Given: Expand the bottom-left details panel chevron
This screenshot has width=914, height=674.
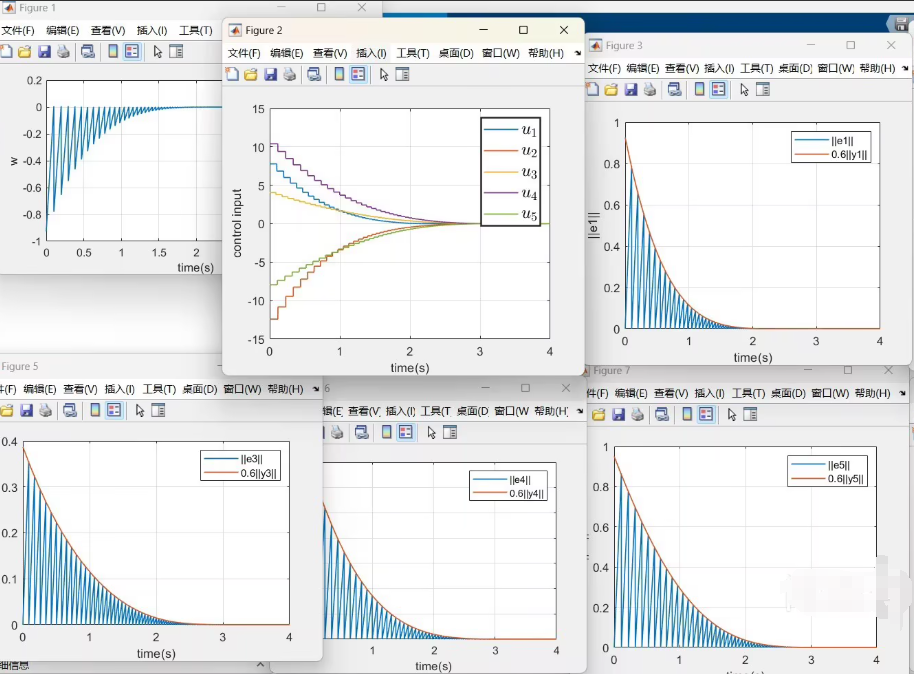Looking at the screenshot, I should pos(260,664).
